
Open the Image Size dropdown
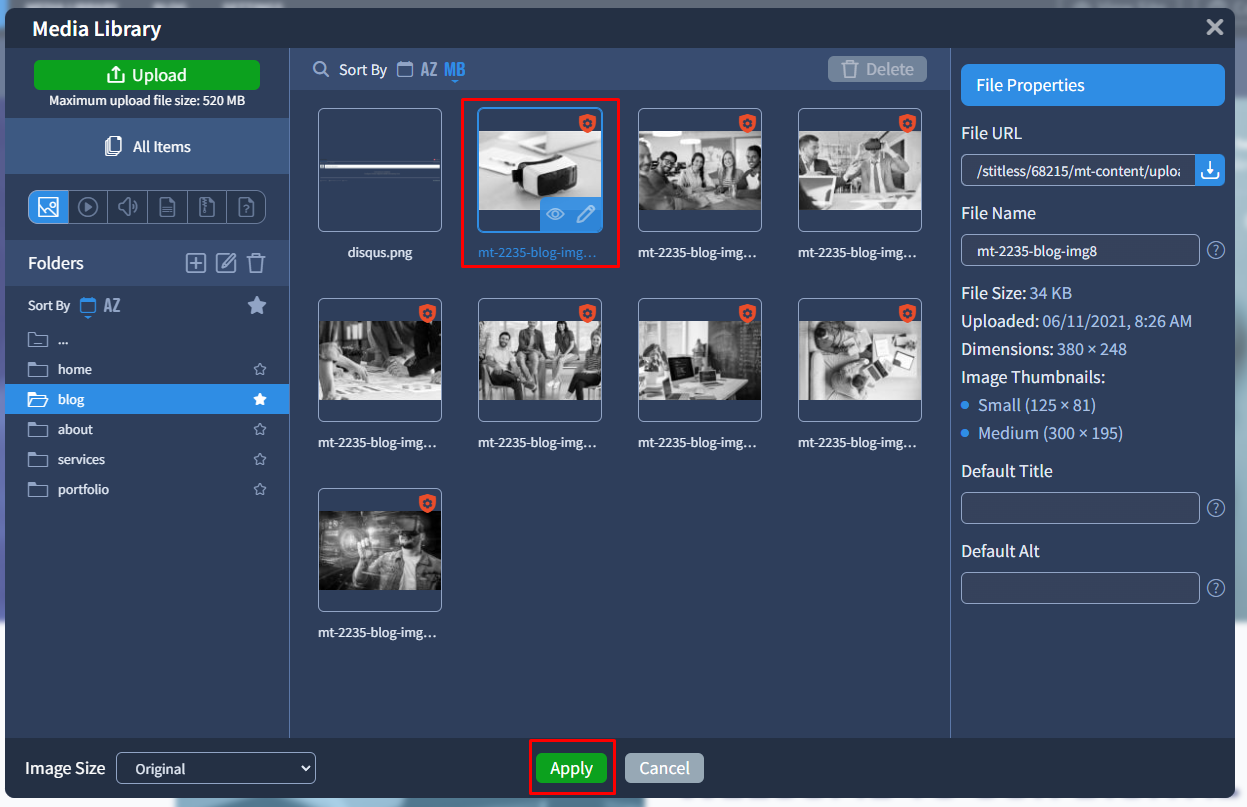coord(216,768)
